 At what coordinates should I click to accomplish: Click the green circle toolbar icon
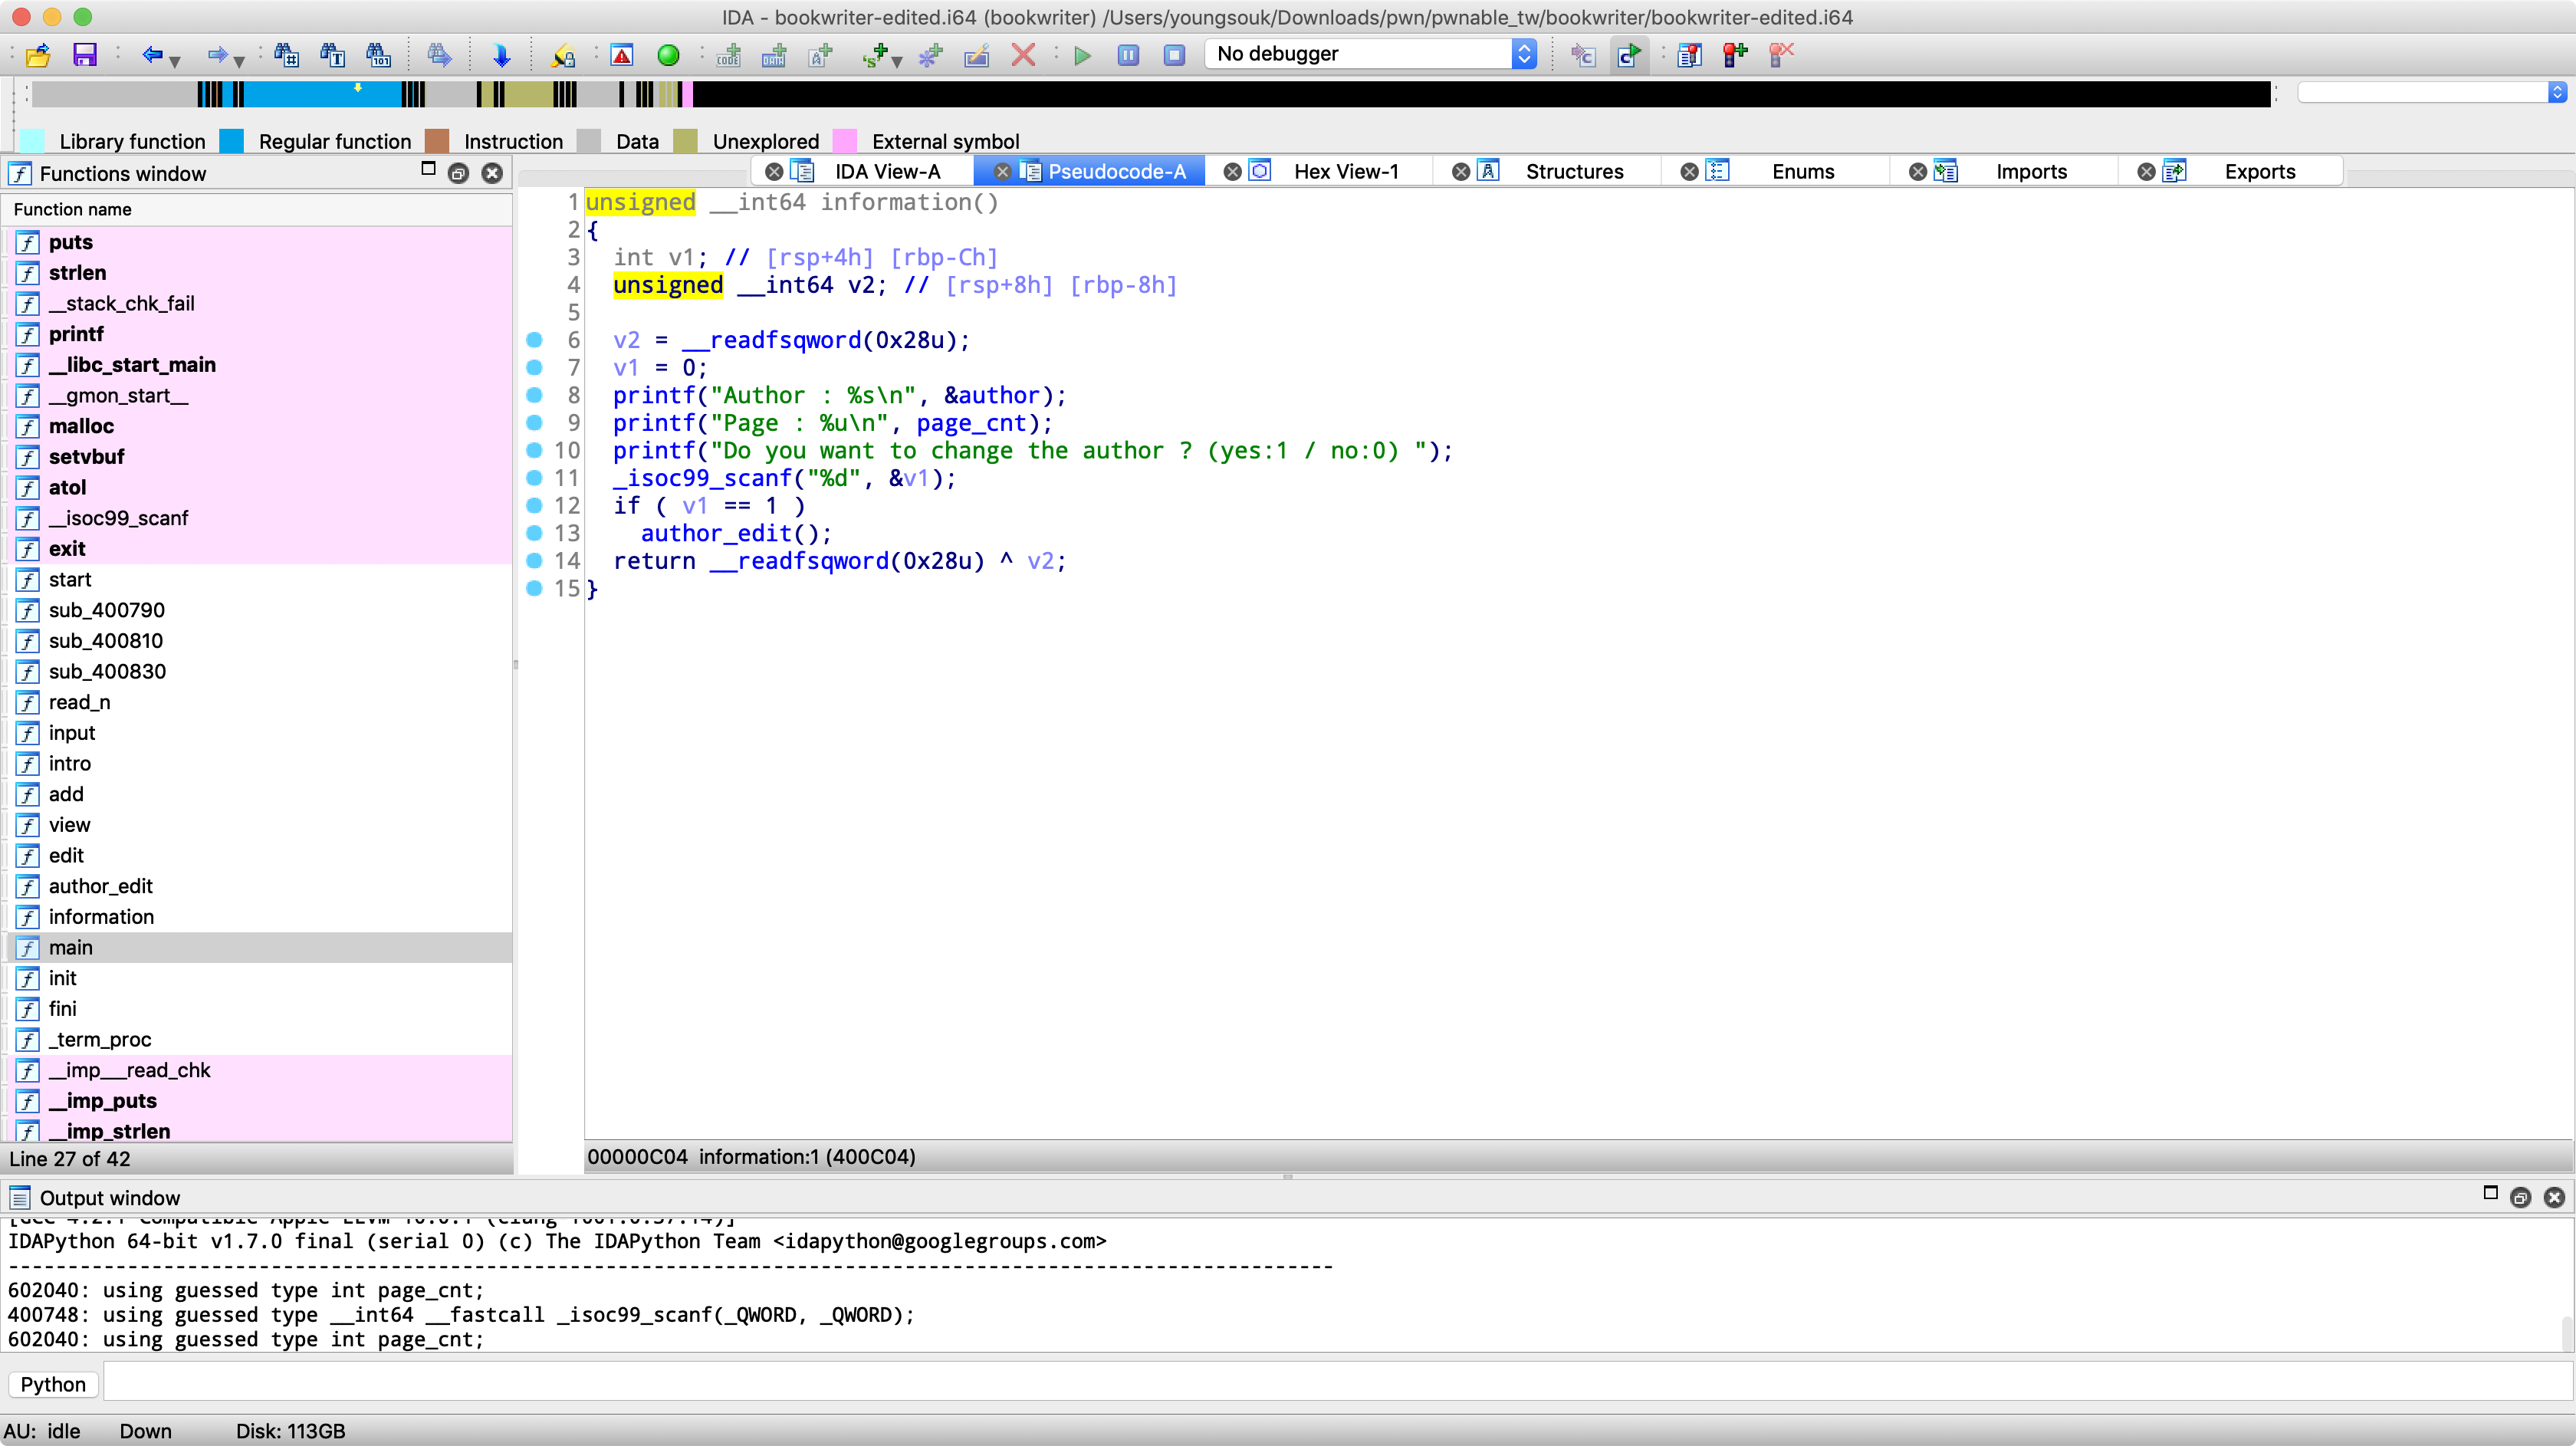[x=668, y=55]
